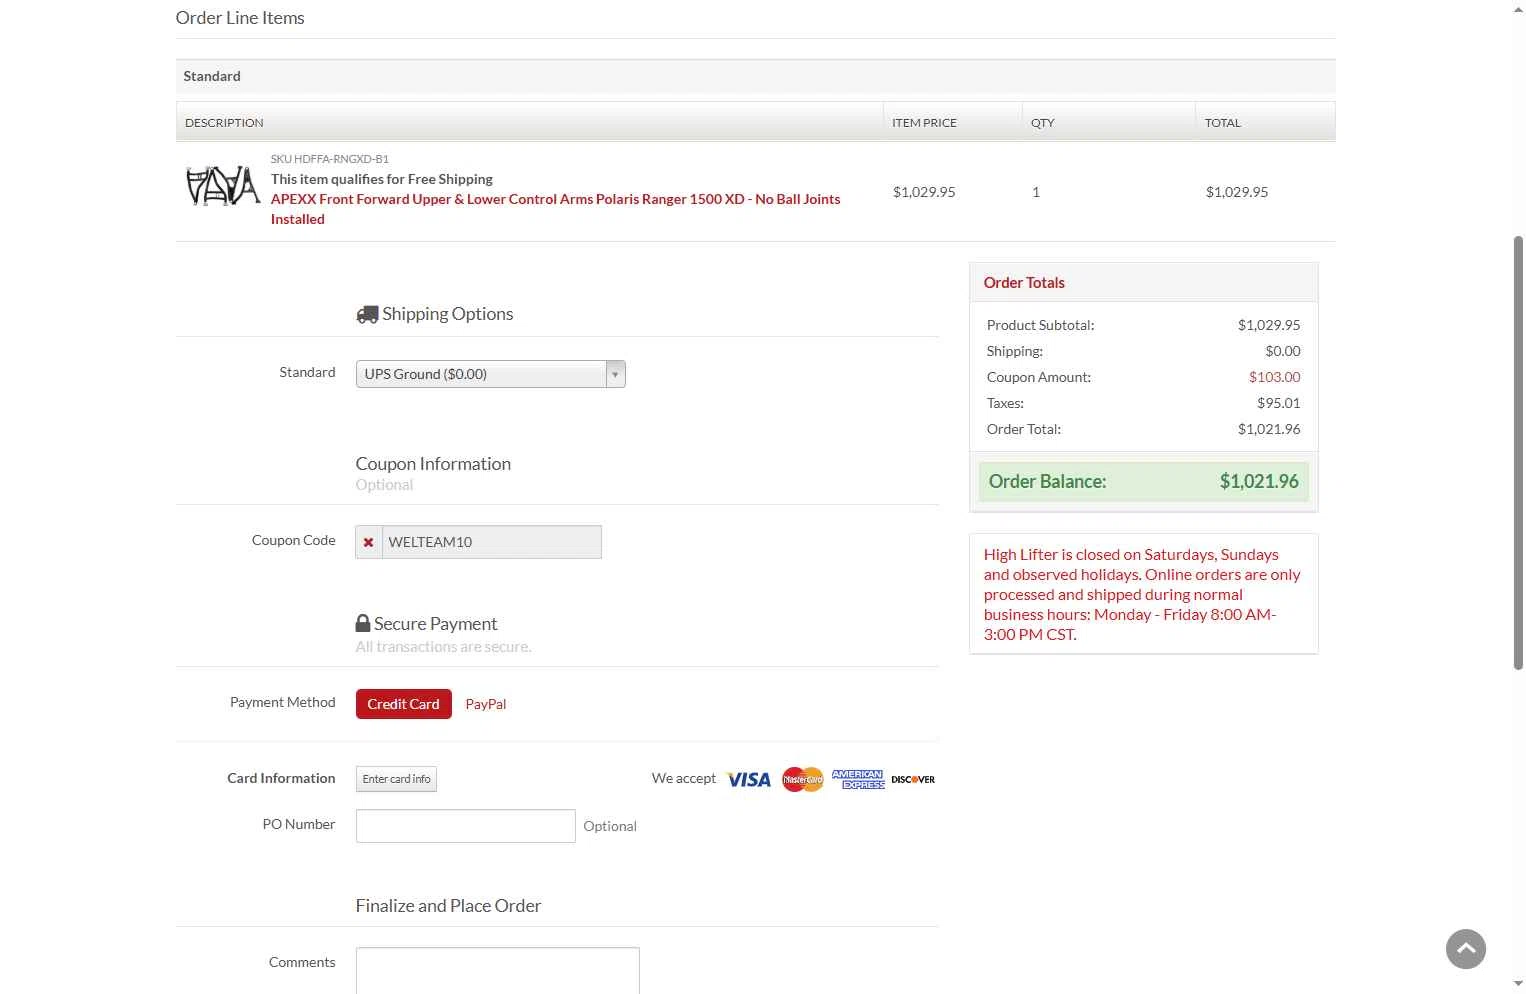Click the SKU HDFFA-RNGXD-B1 text
This screenshot has width=1526, height=994.
point(330,159)
